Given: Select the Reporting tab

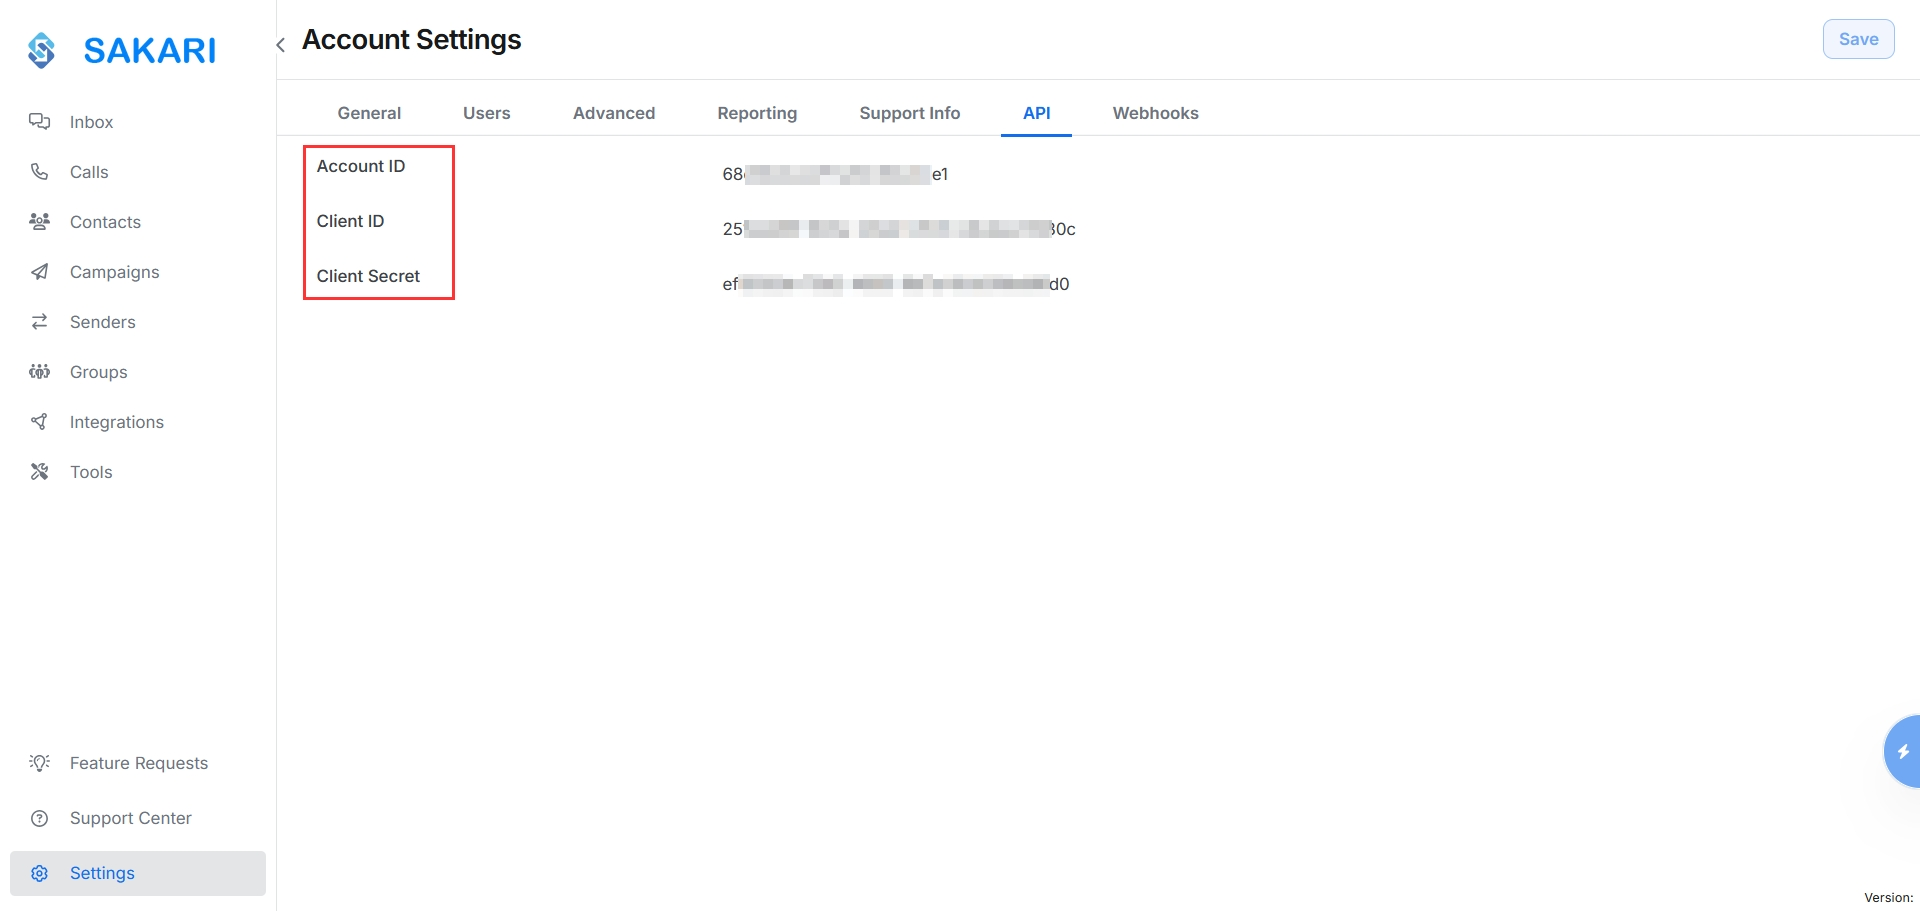Looking at the screenshot, I should pos(757,113).
